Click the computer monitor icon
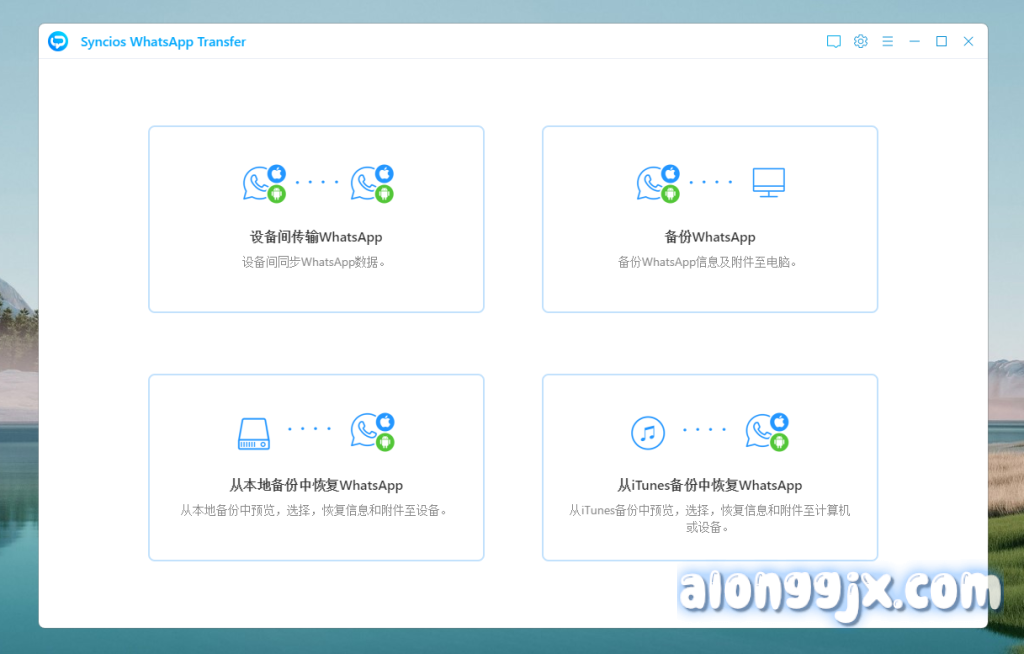 (x=768, y=183)
